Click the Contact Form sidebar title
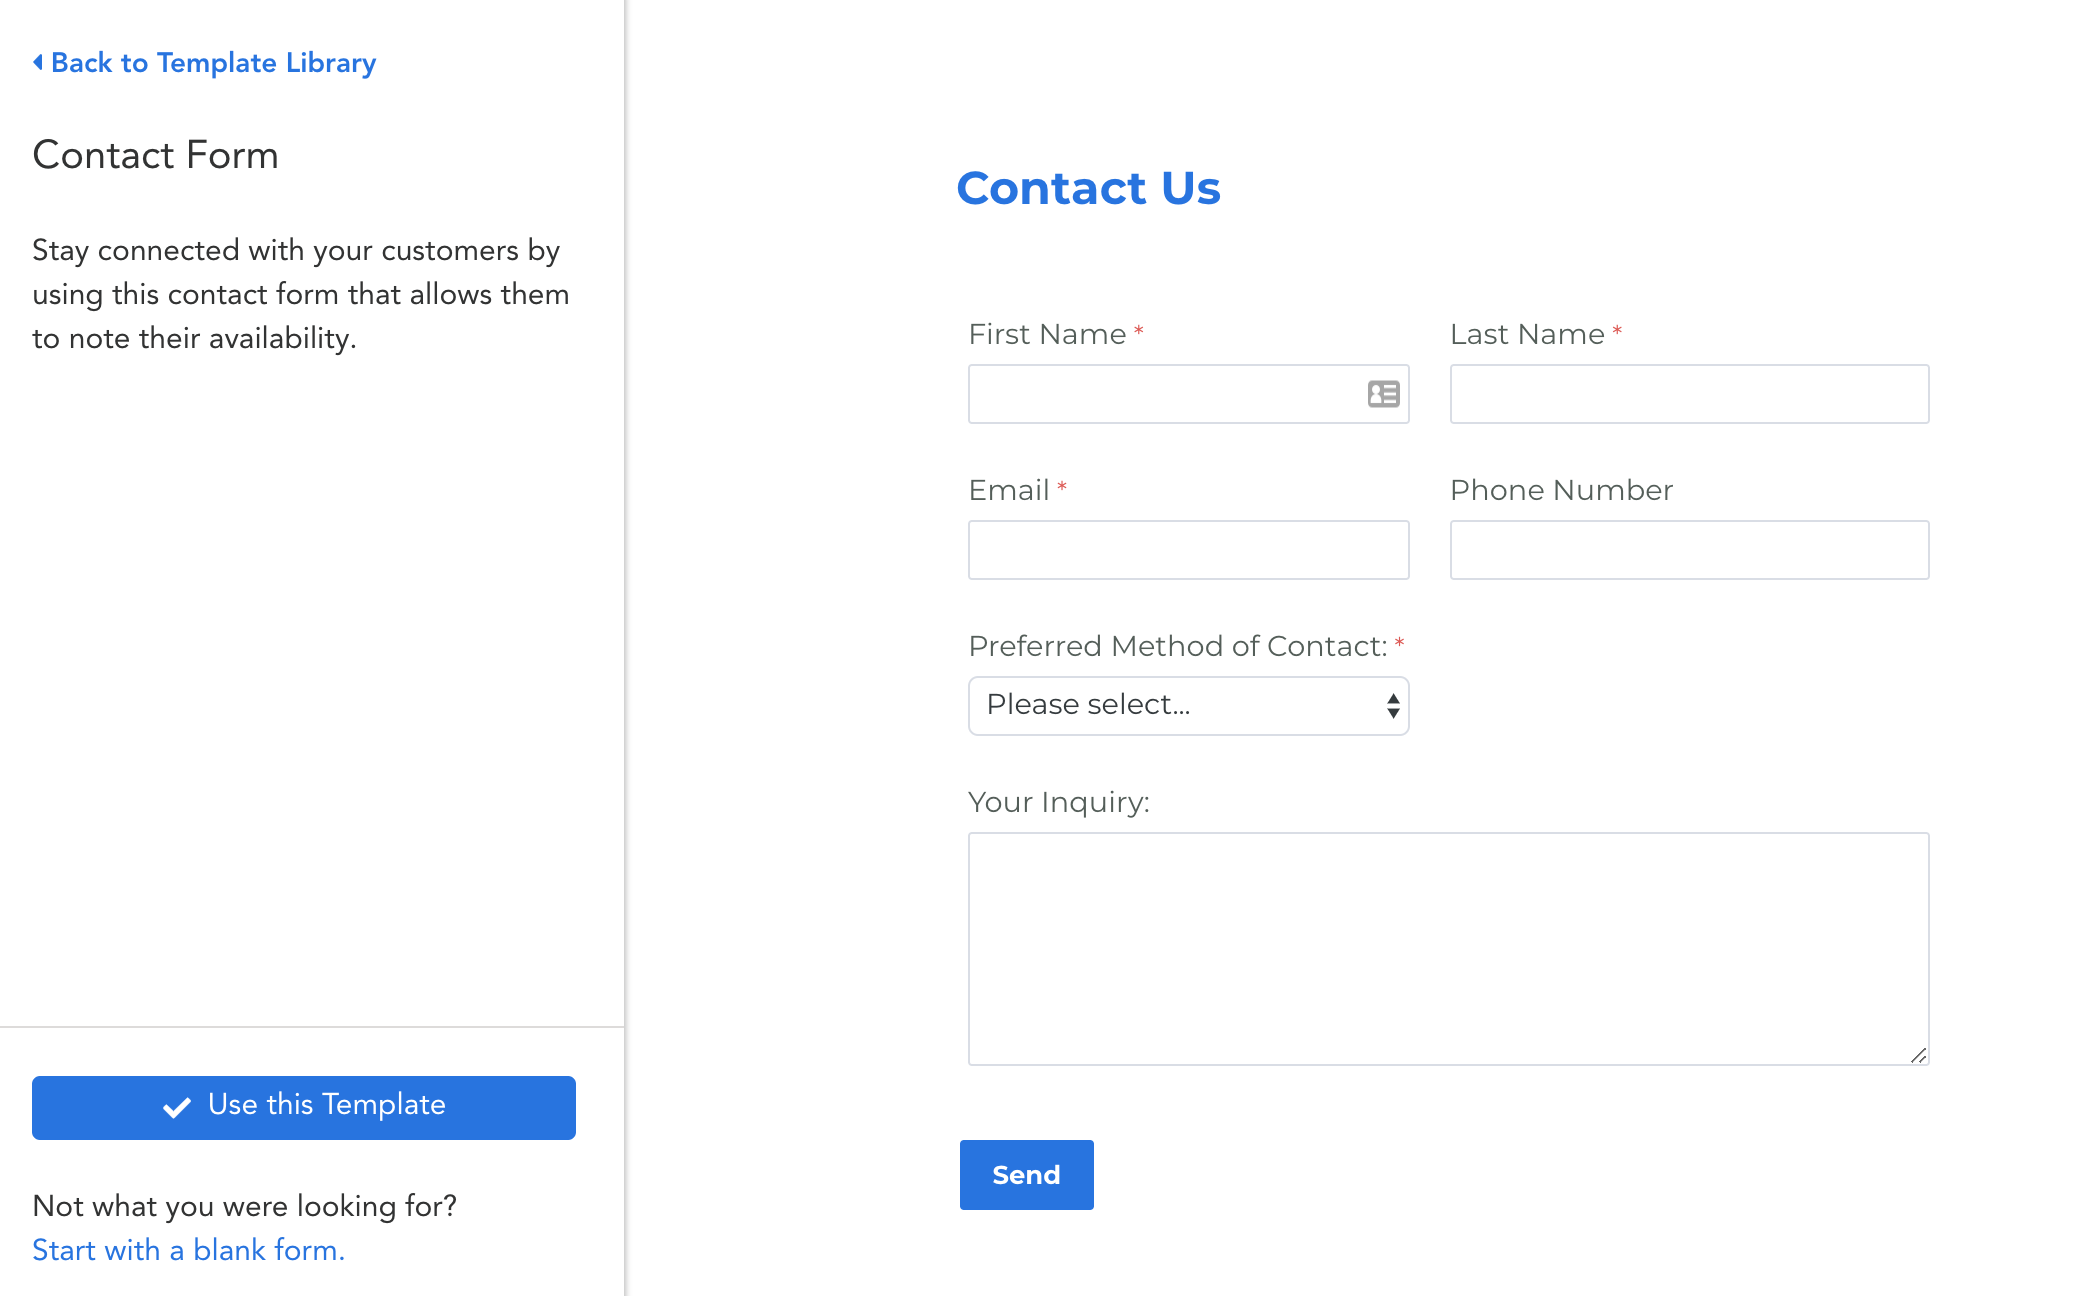 click(x=155, y=155)
